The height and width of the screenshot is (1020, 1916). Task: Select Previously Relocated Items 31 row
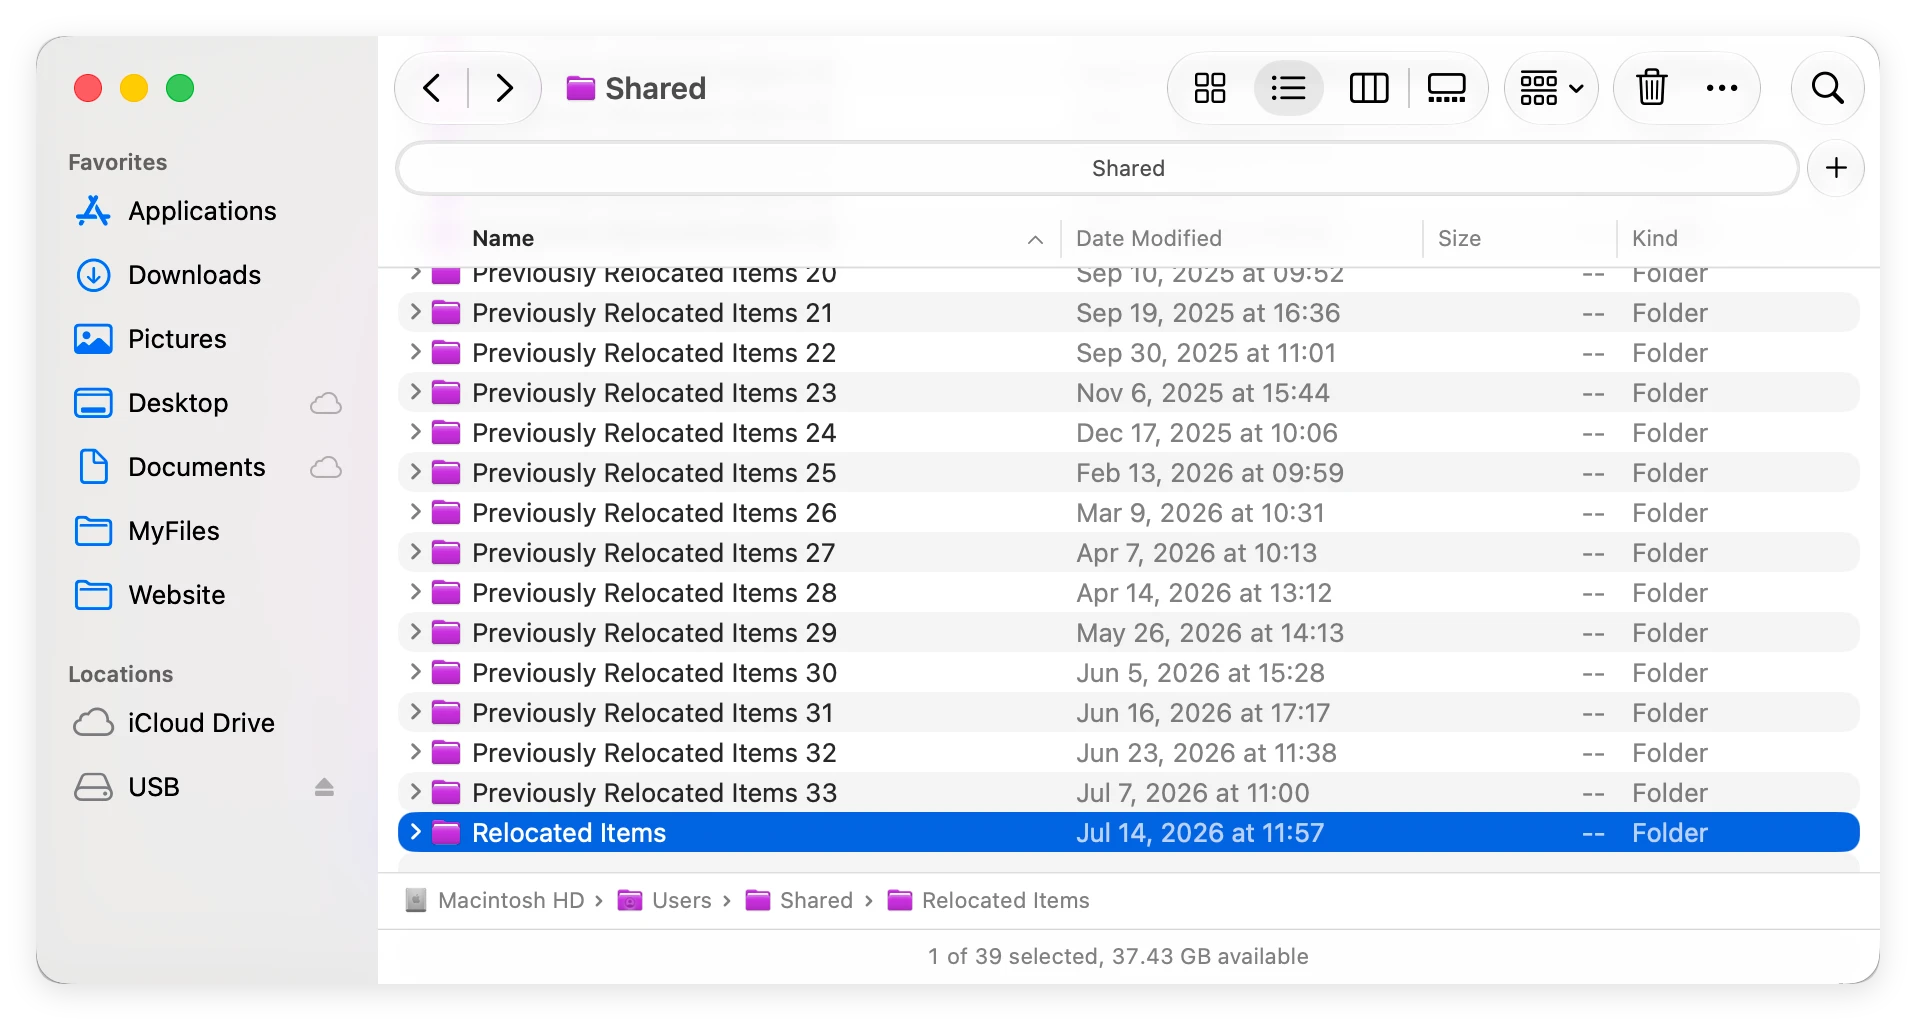coord(1129,712)
